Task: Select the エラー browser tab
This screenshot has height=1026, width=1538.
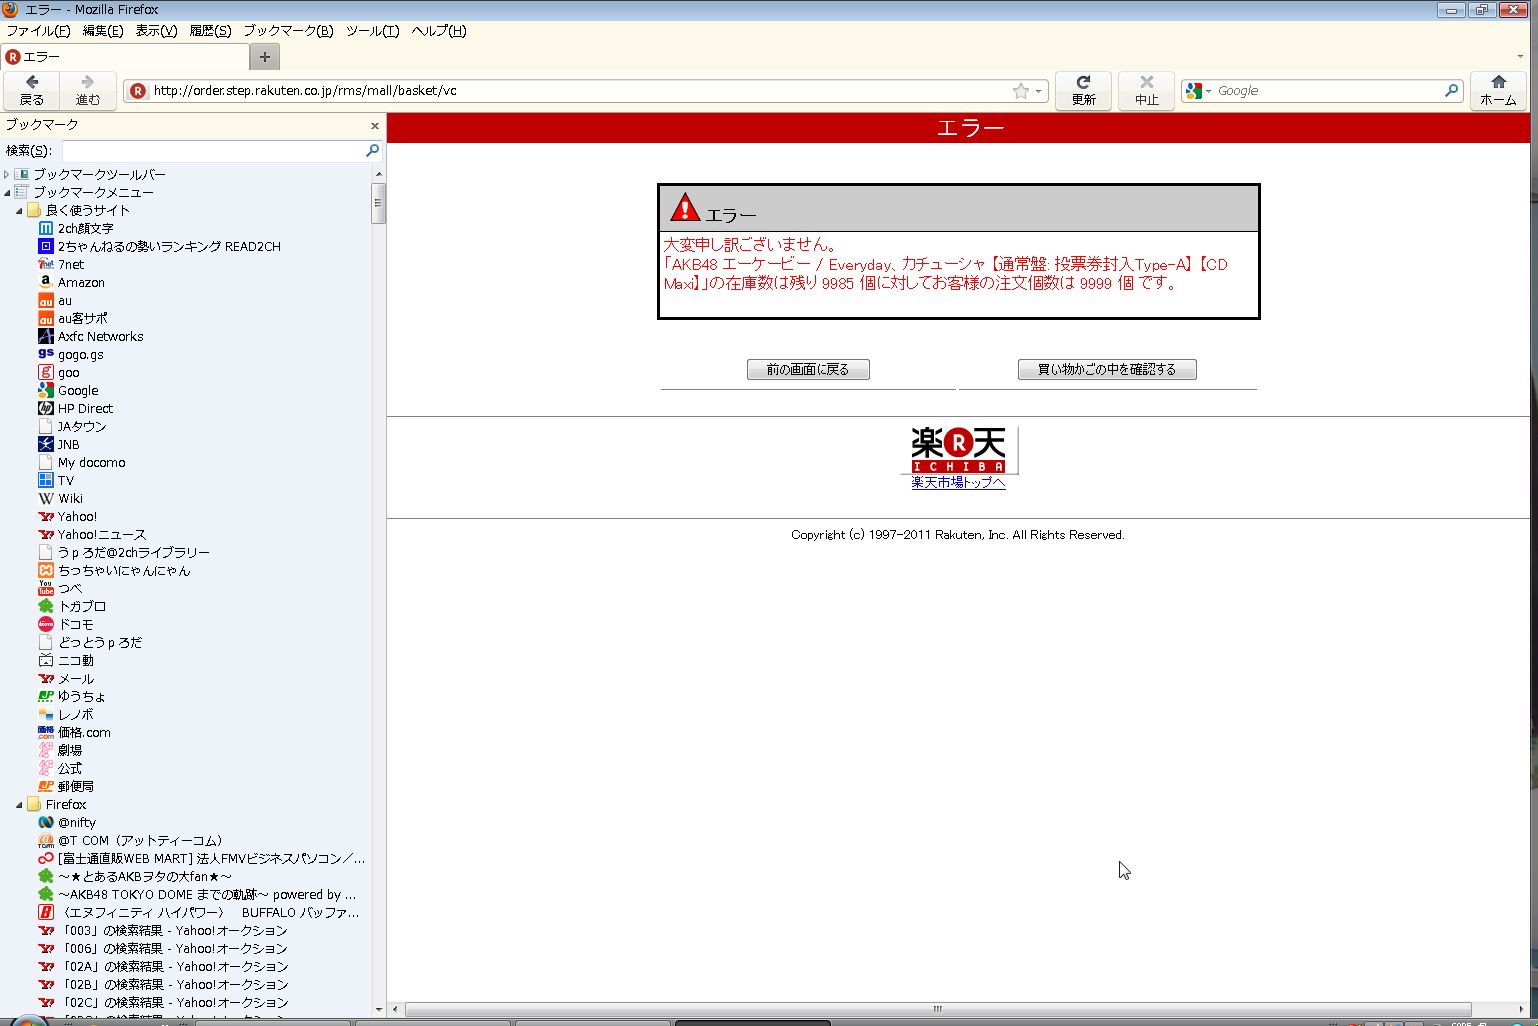Action: (x=124, y=57)
